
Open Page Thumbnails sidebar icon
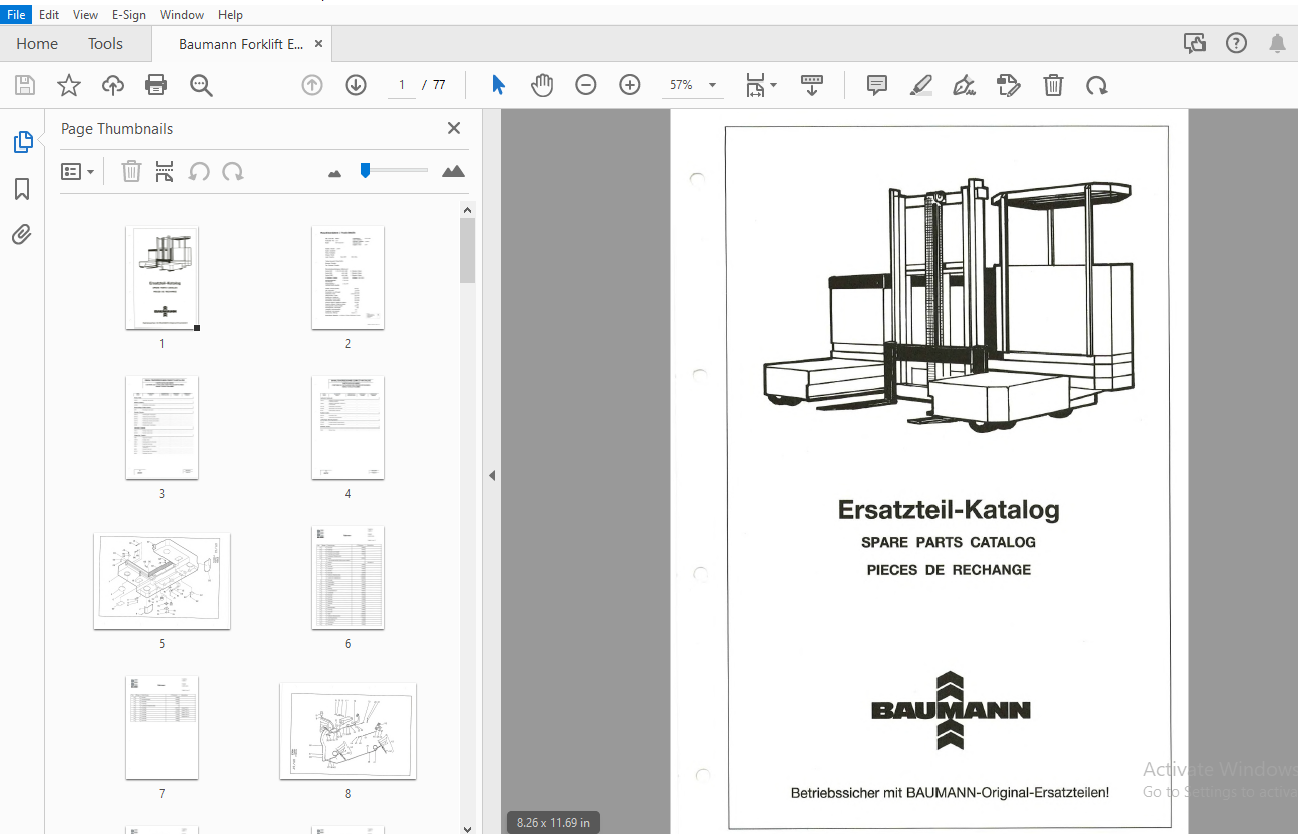point(22,142)
